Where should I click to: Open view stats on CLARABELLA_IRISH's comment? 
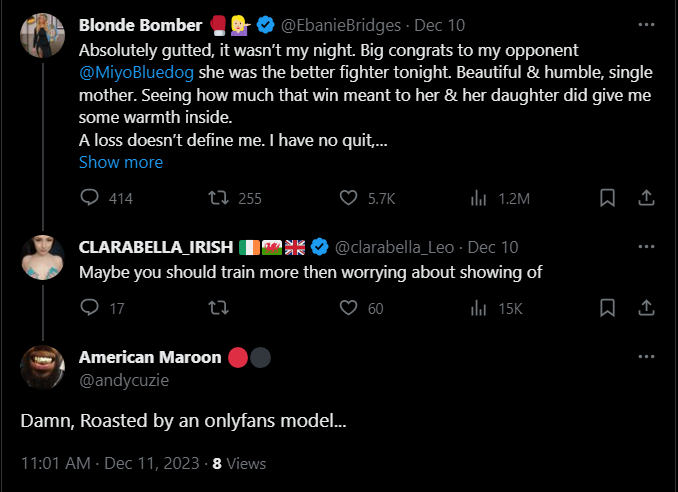point(478,308)
